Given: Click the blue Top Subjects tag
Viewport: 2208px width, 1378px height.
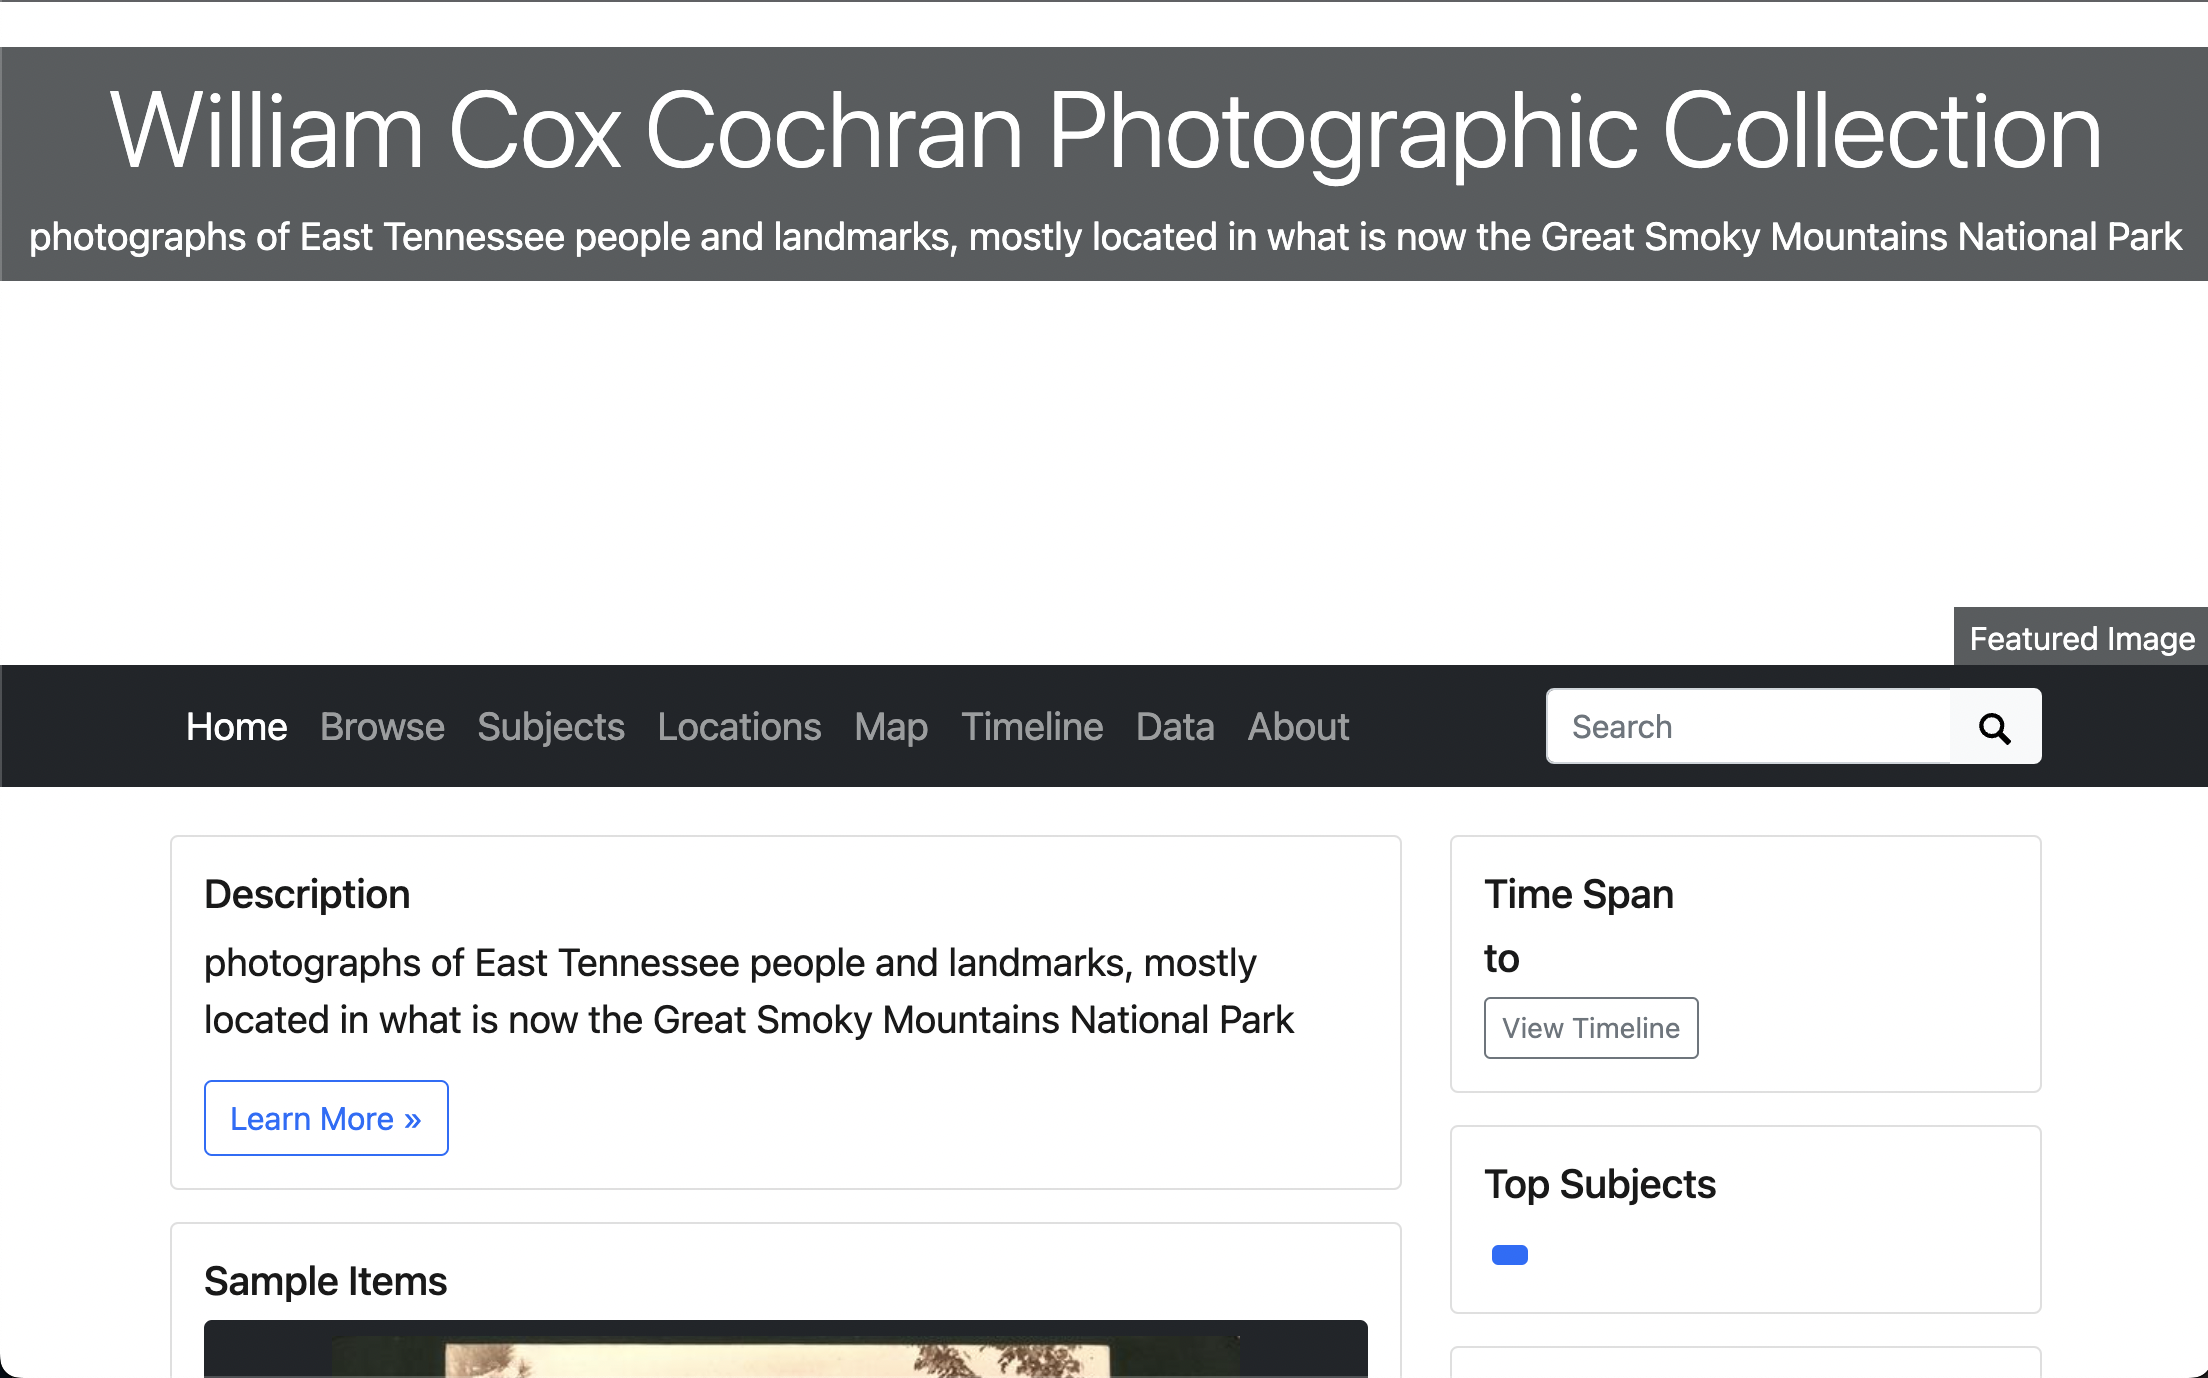Looking at the screenshot, I should point(1510,1255).
